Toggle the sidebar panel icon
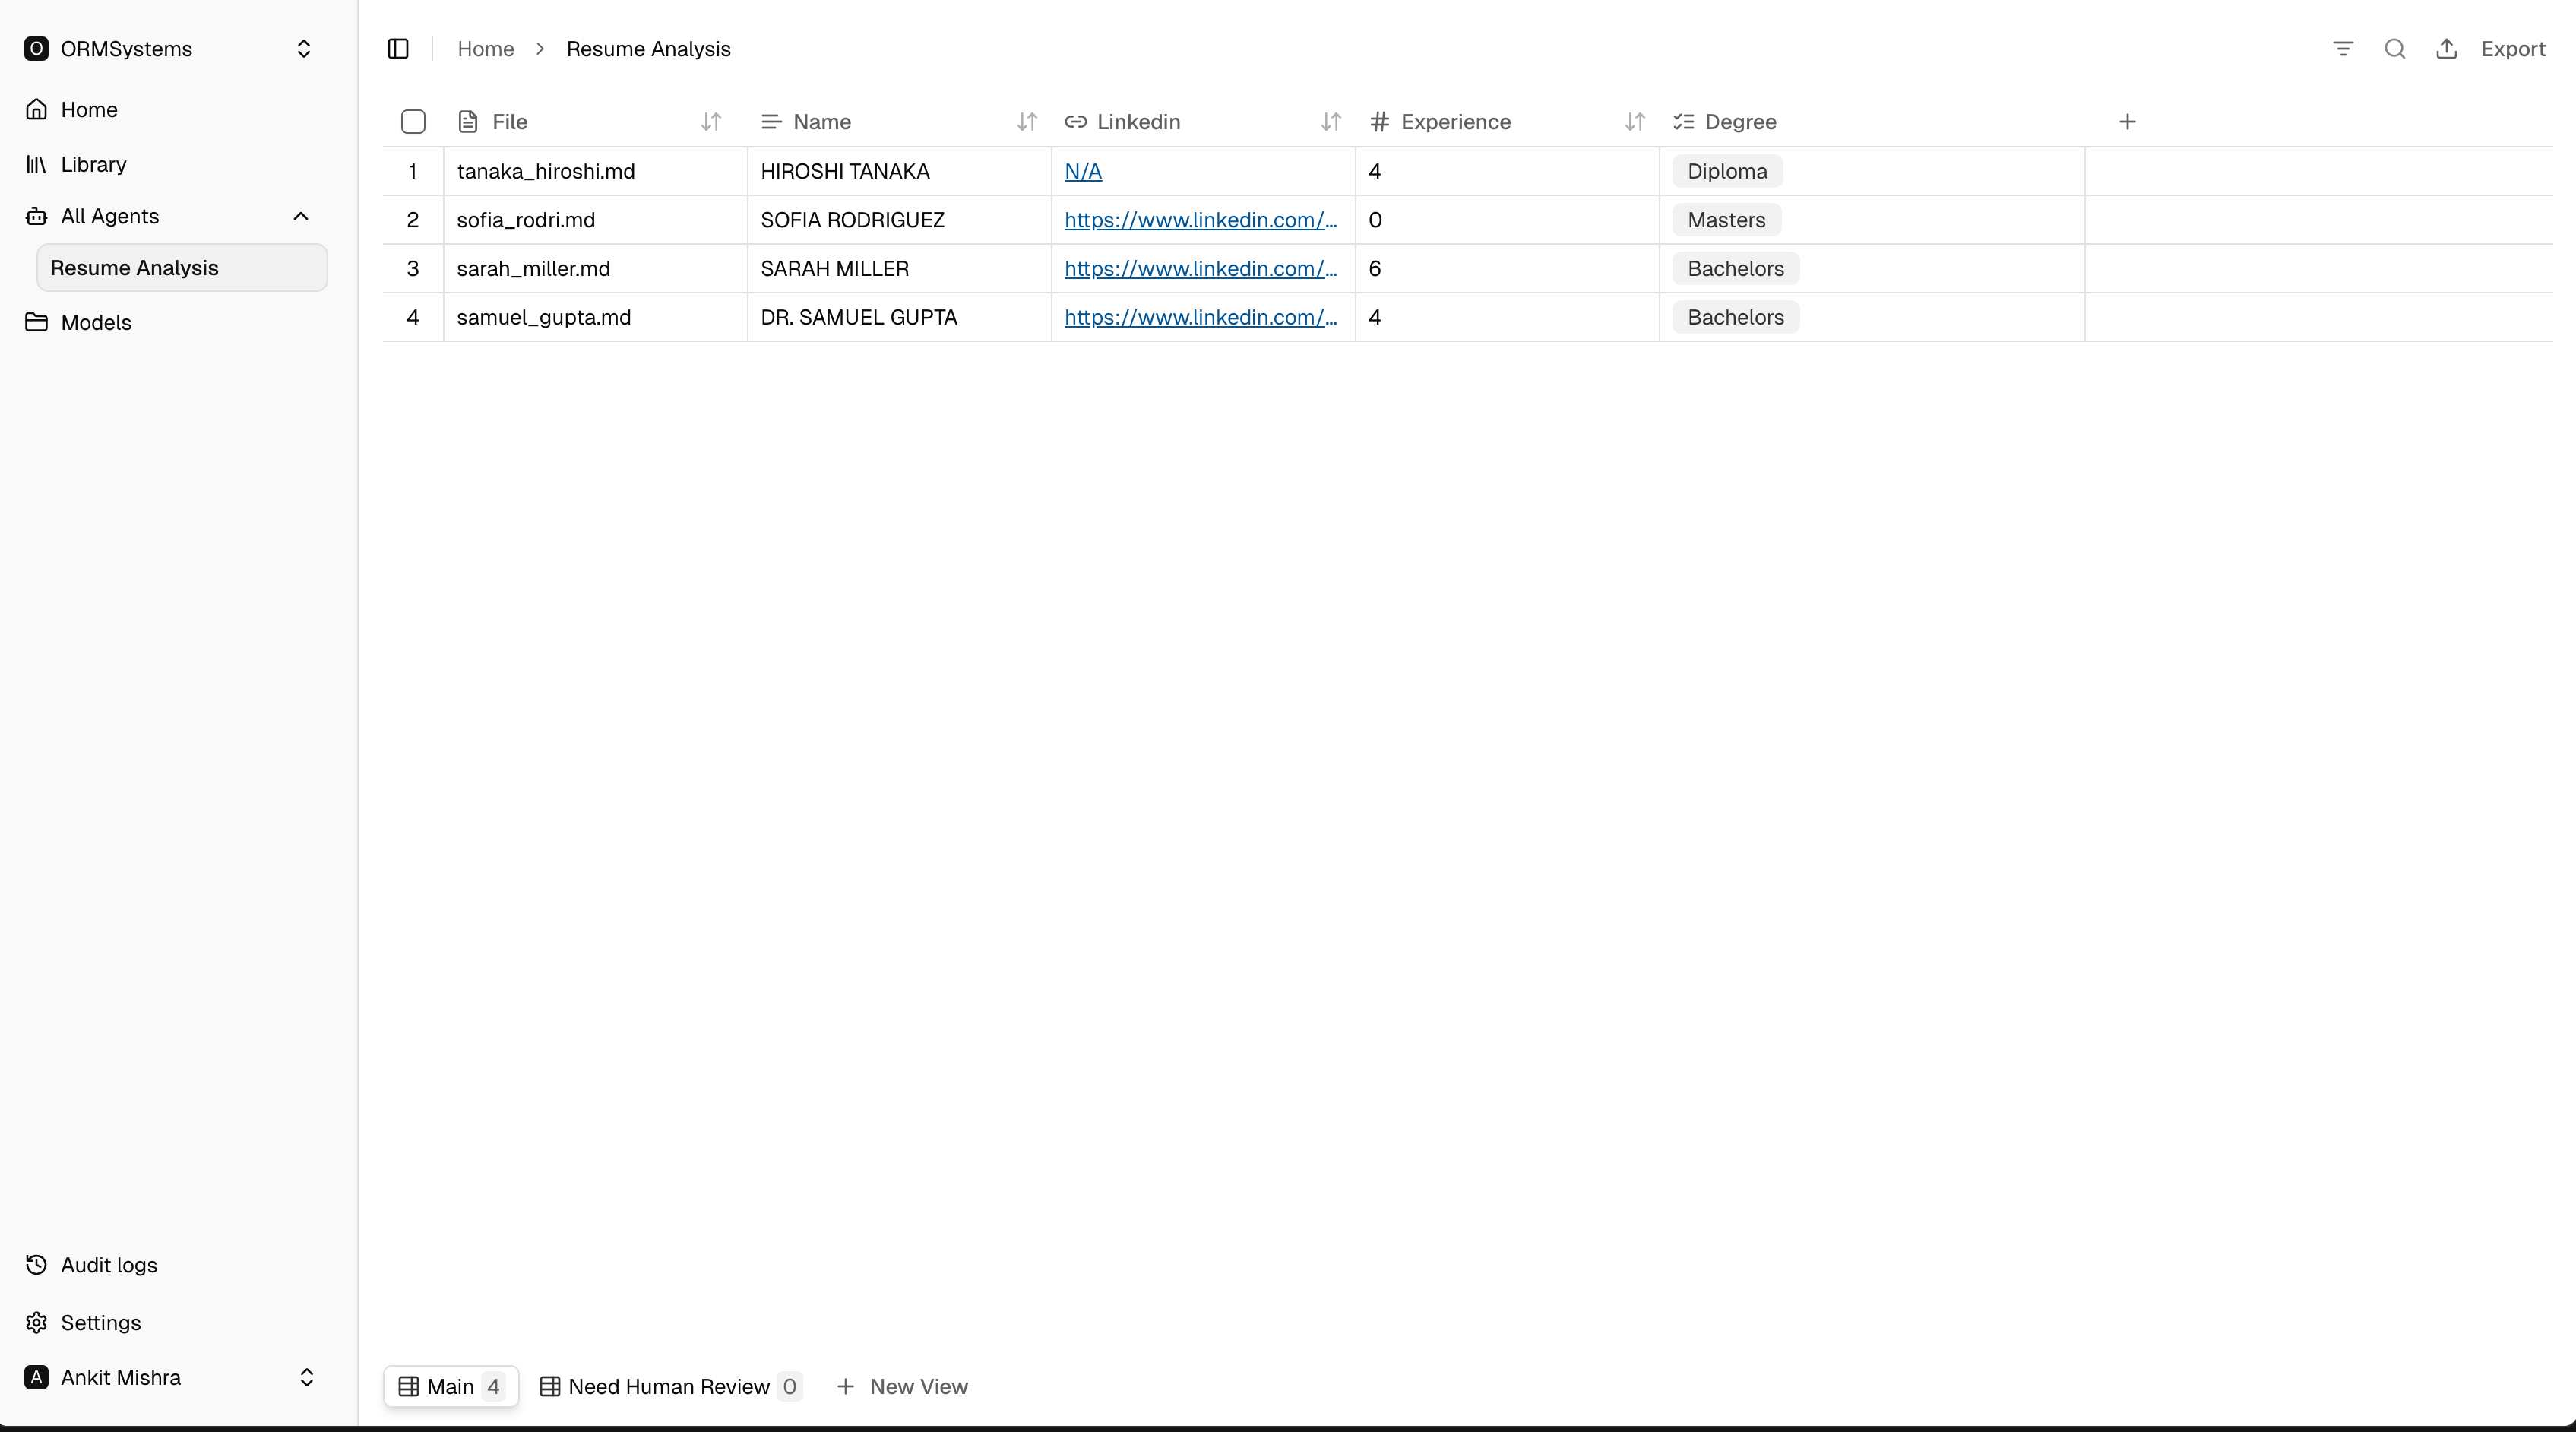 398,49
